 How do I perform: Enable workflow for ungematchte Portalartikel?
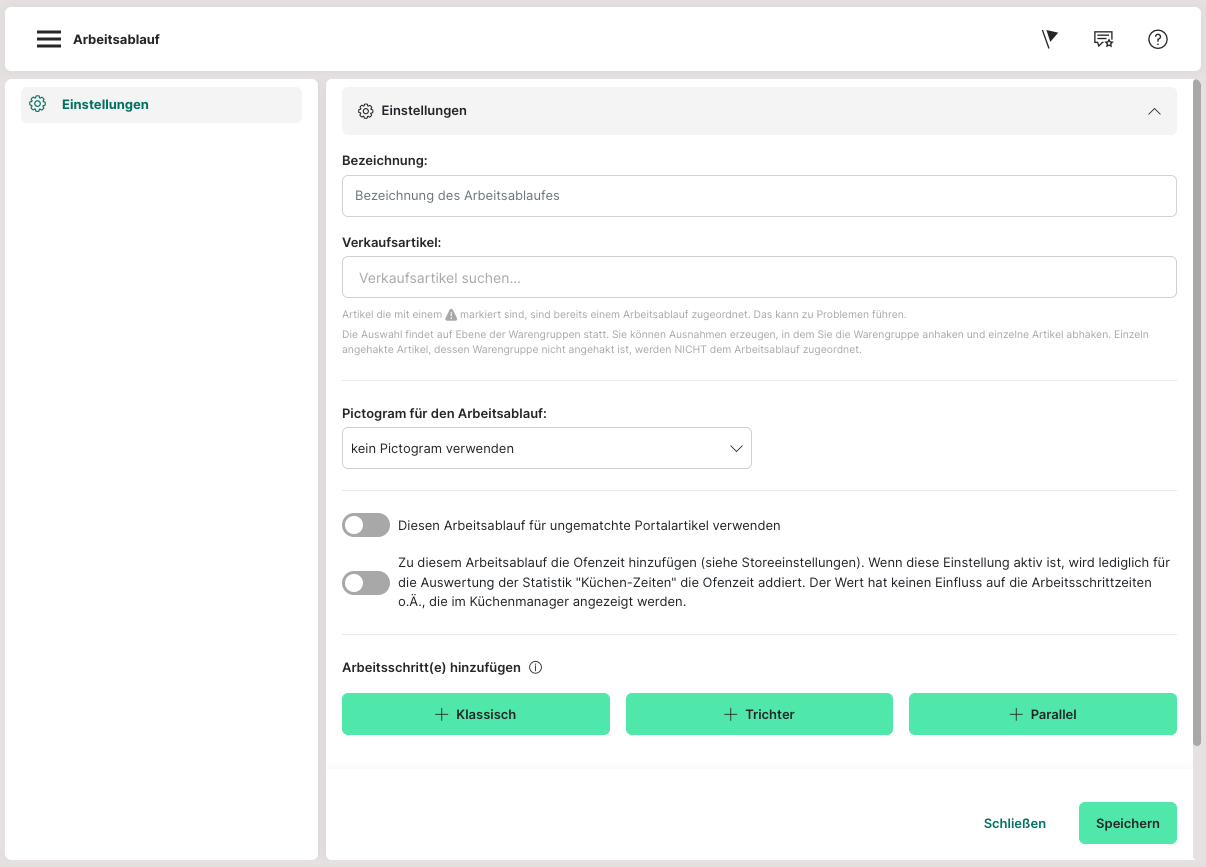[x=366, y=525]
